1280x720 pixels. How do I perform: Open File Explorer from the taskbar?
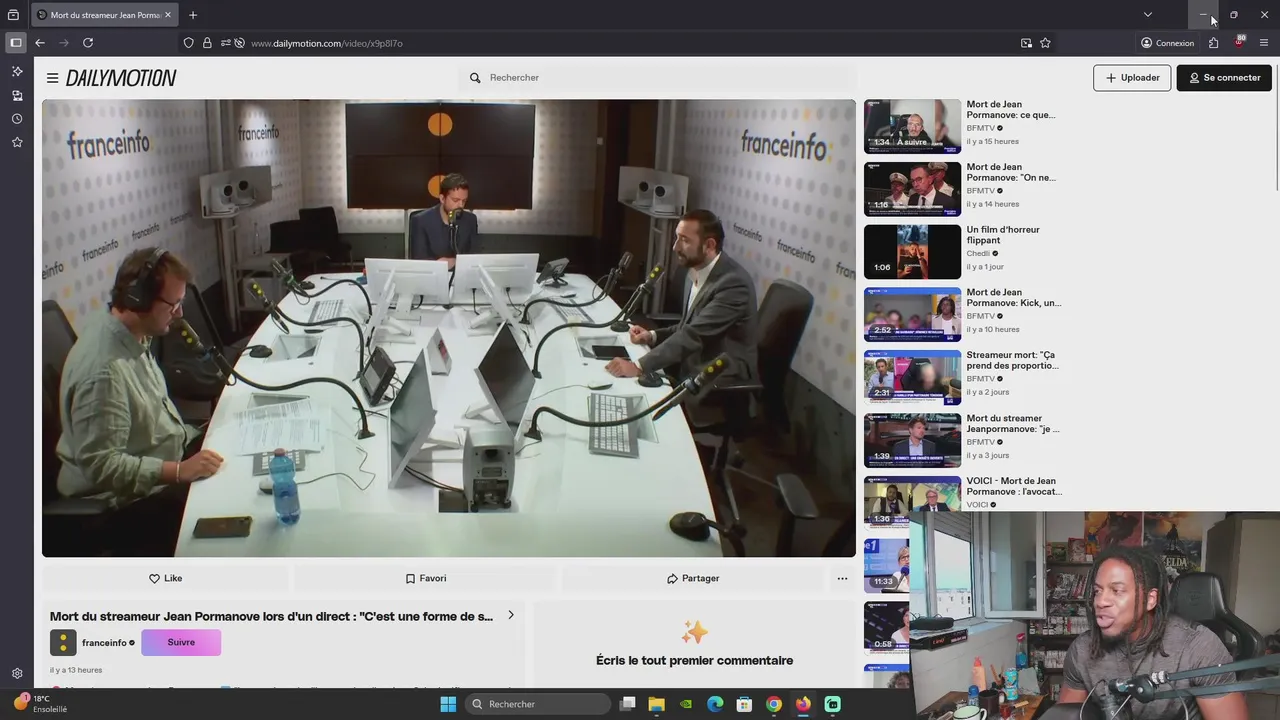point(657,704)
